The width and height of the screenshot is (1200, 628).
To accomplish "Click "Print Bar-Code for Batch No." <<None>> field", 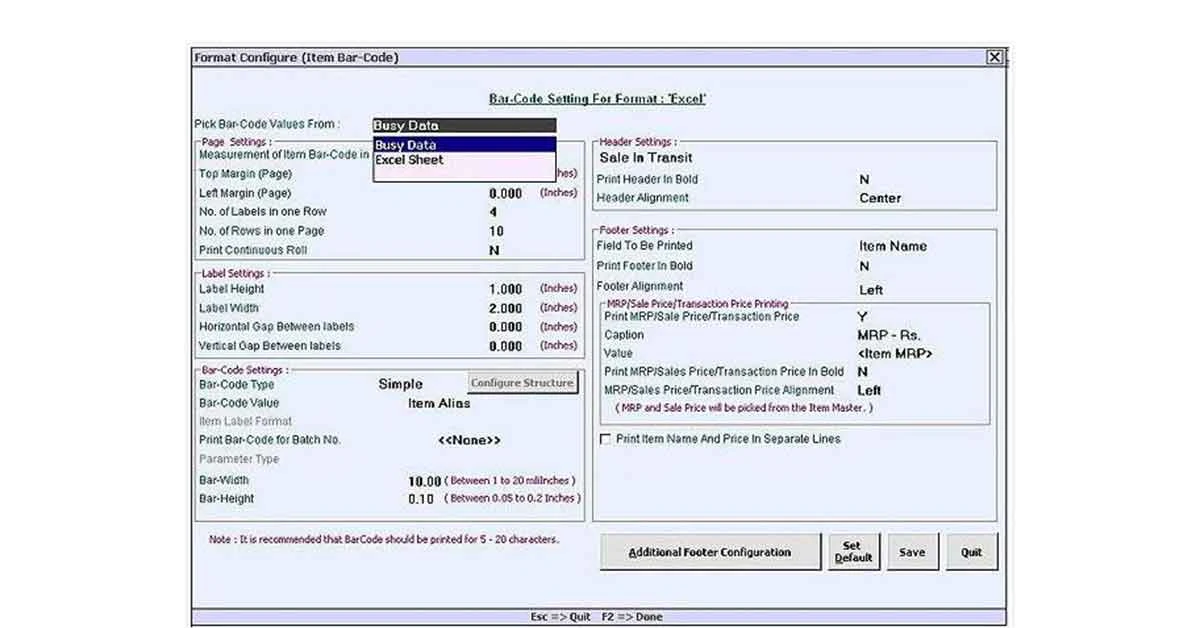I will click(x=470, y=440).
